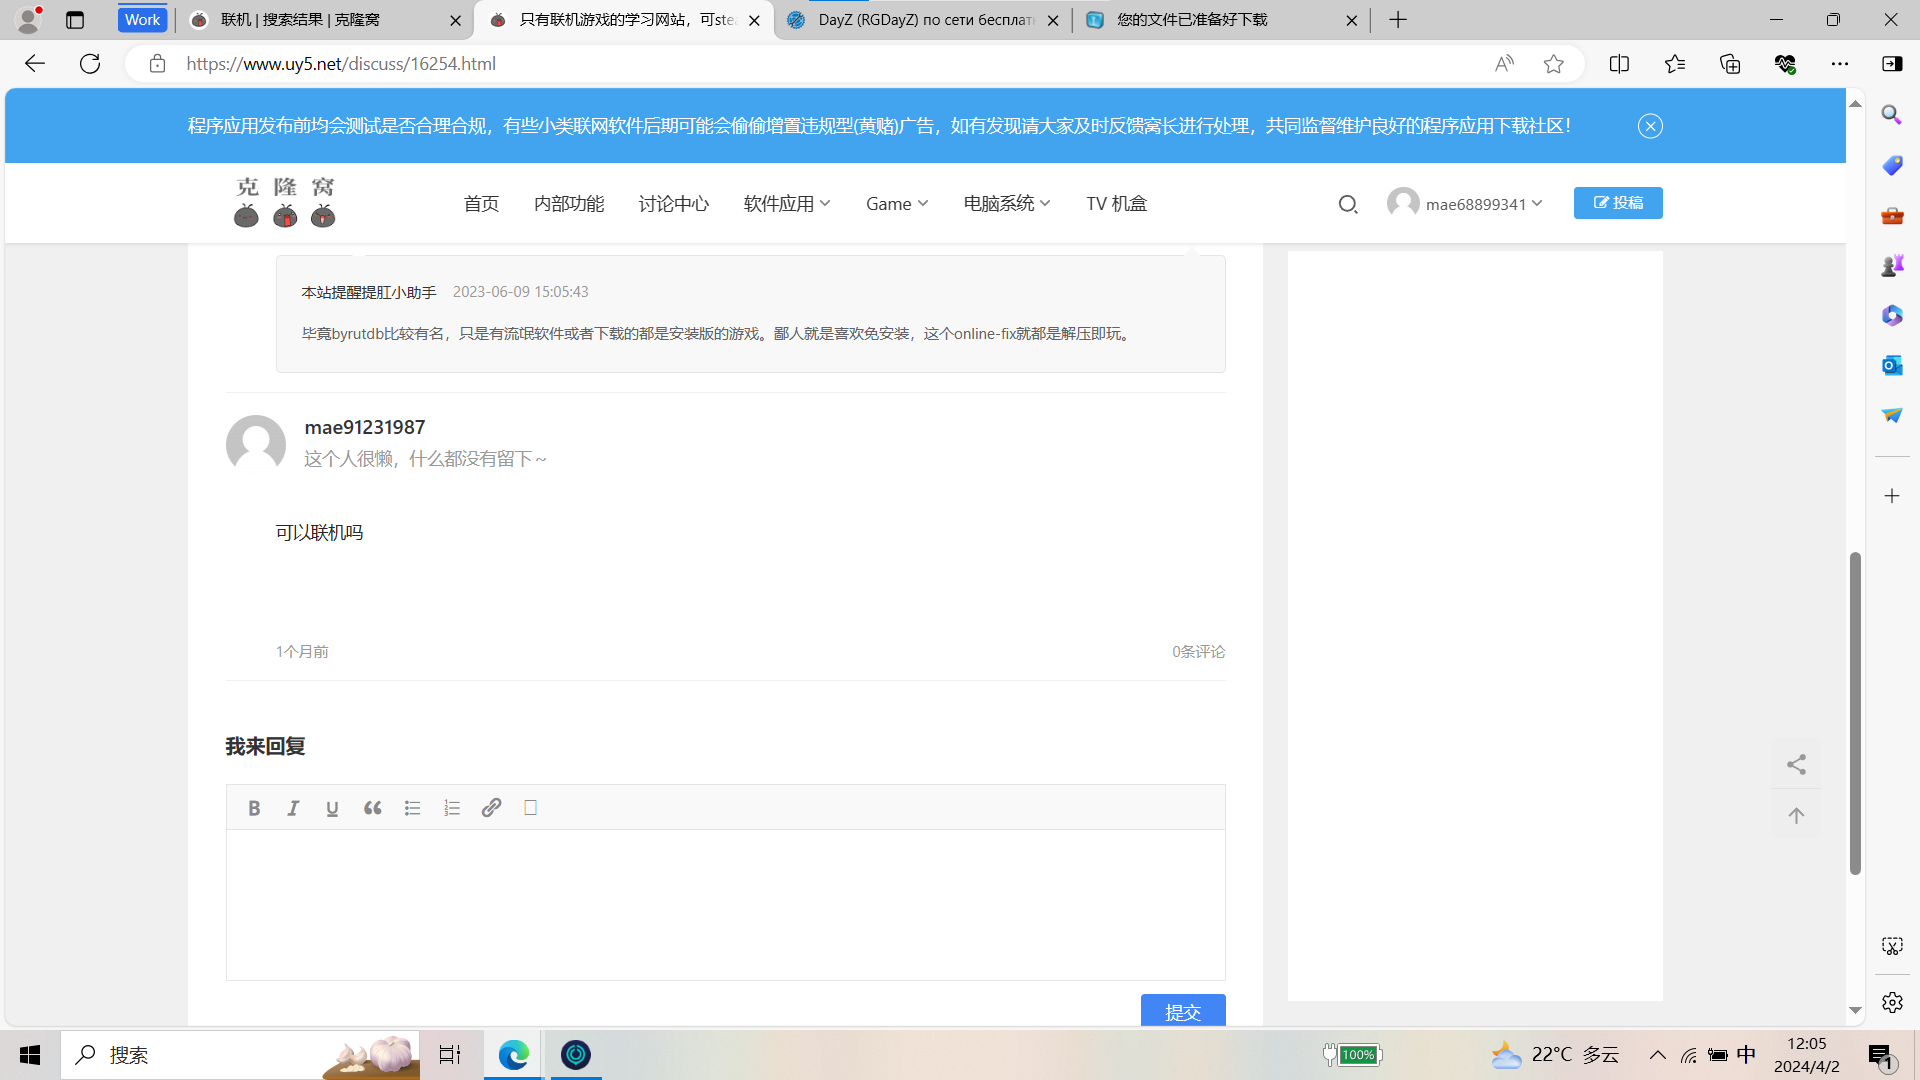Add a sidebar app with plus
This screenshot has width=1920, height=1080.
pyautogui.click(x=1892, y=496)
